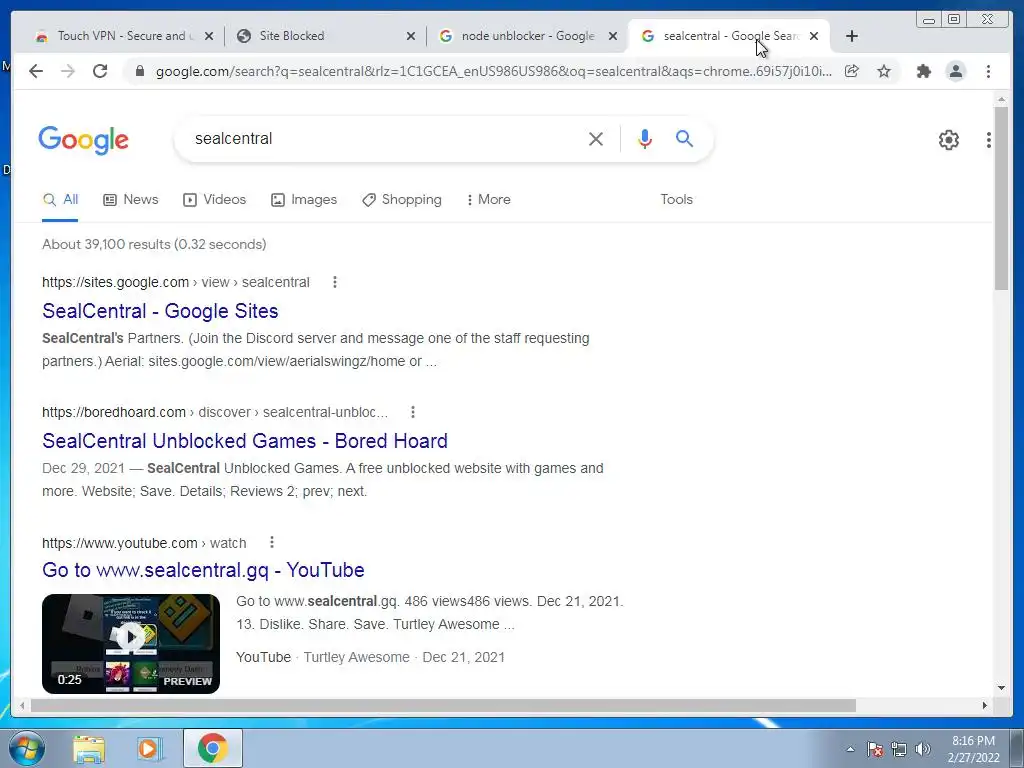Open the Chrome three-dot menu
Image resolution: width=1024 pixels, height=768 pixels.
pos(988,71)
